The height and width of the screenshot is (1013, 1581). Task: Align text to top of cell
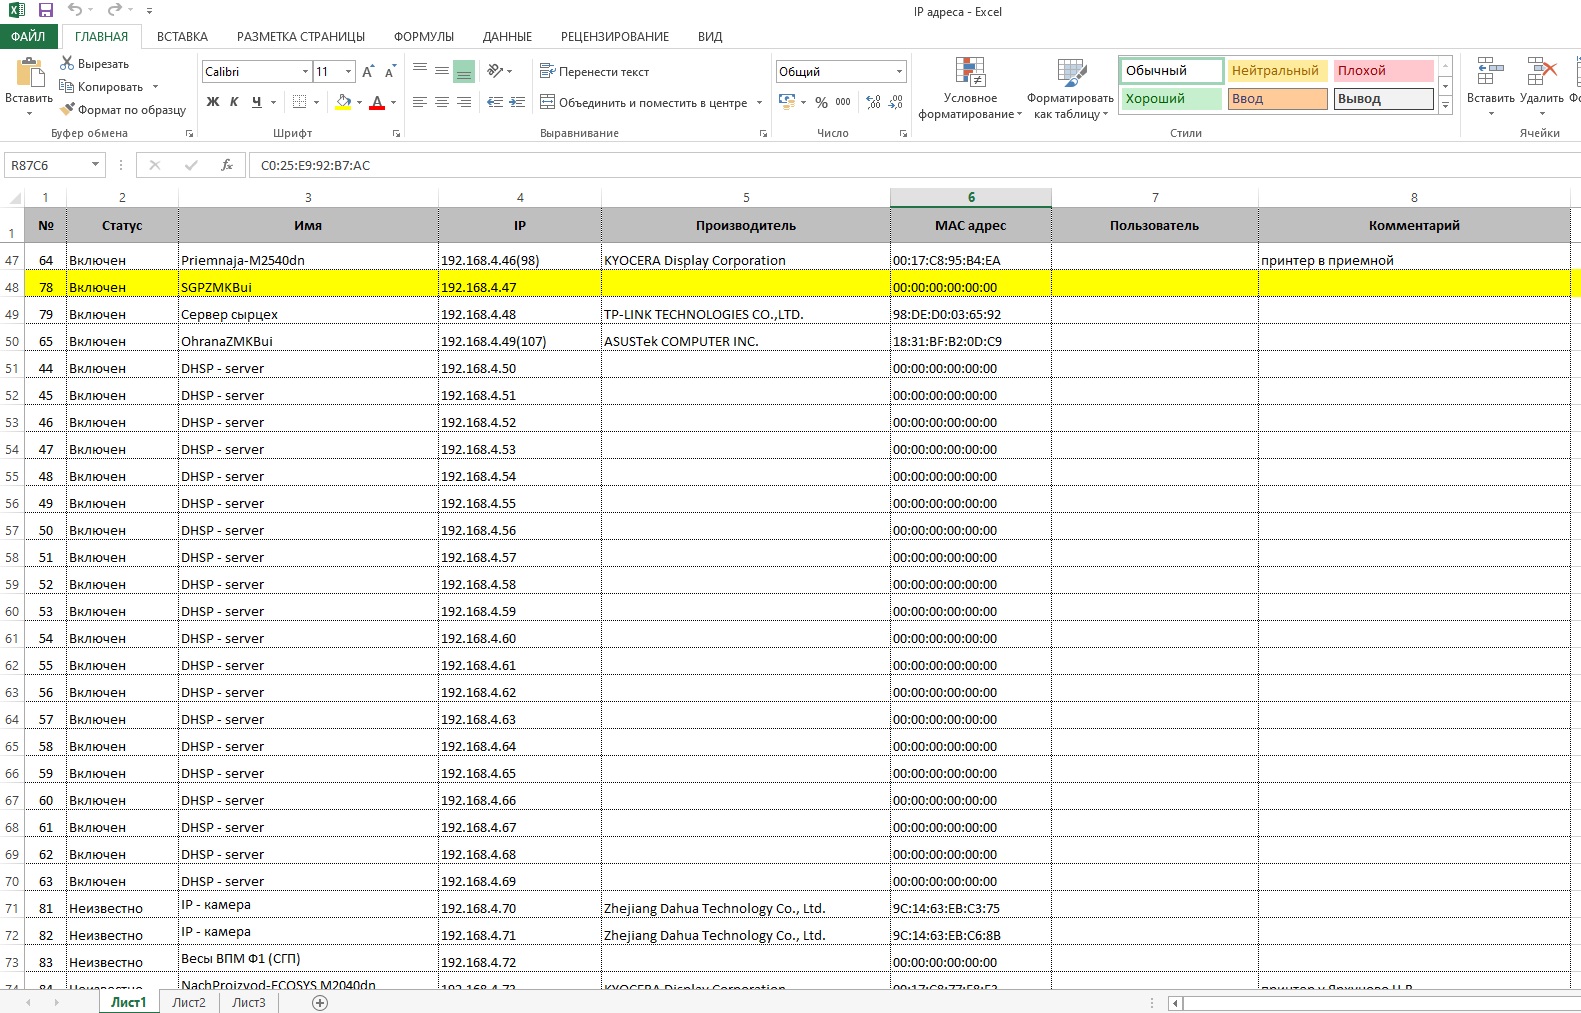pyautogui.click(x=420, y=71)
